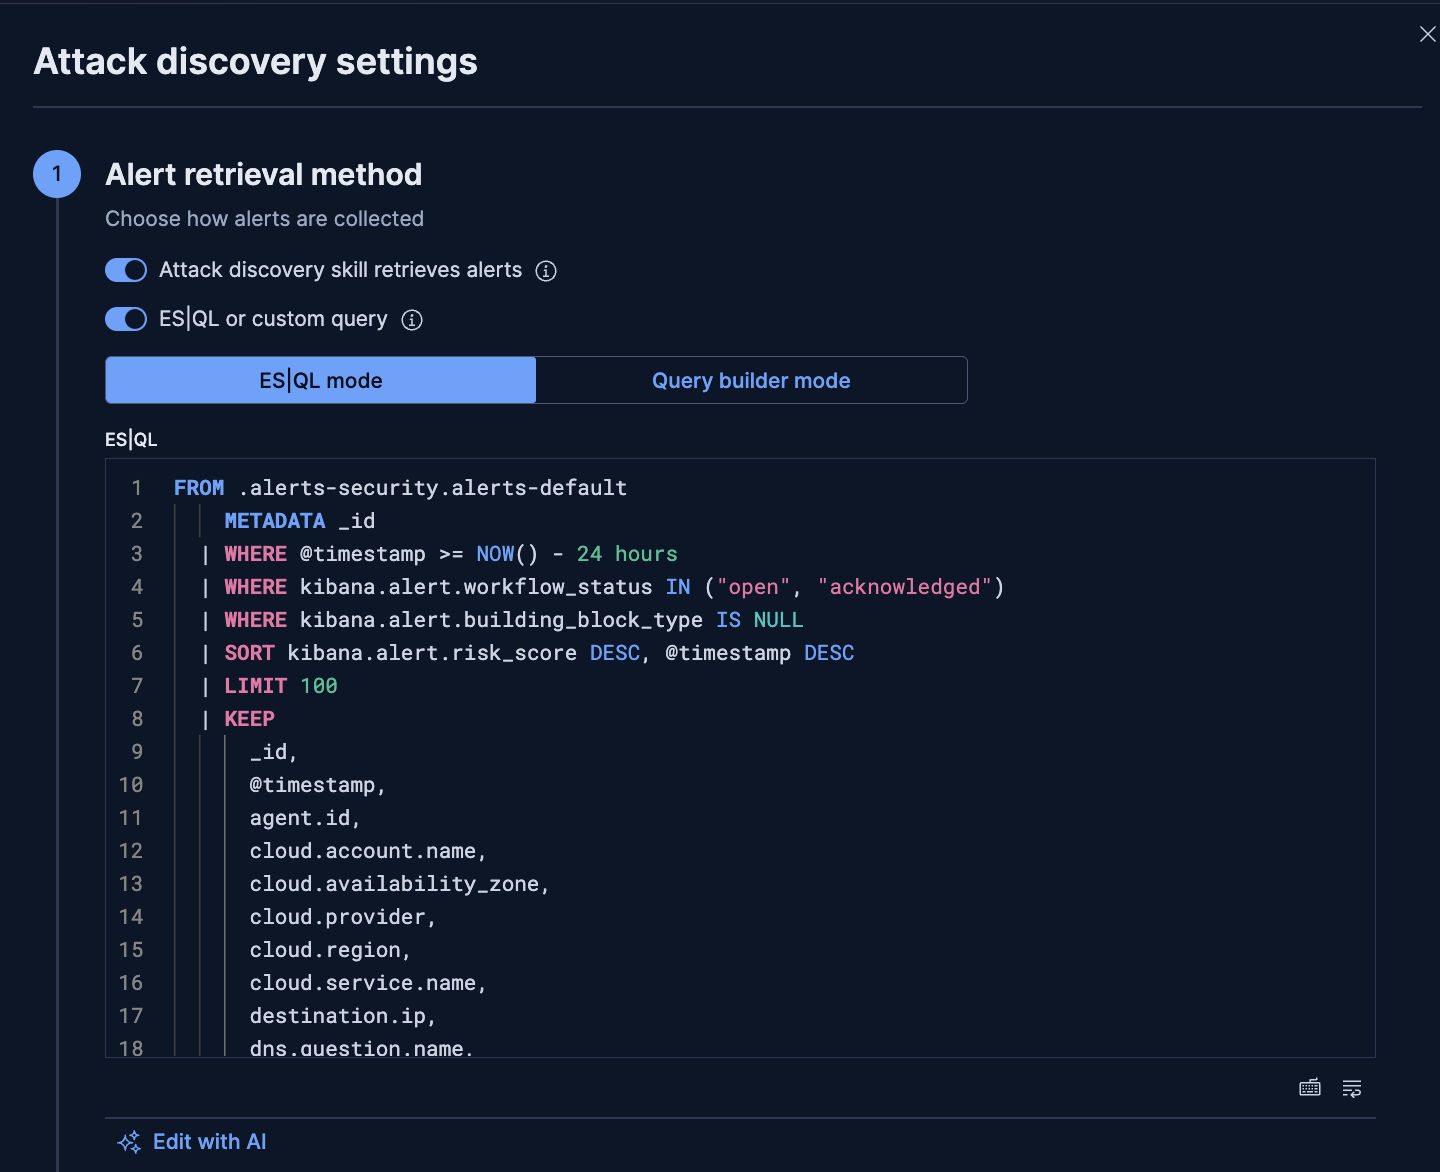Viewport: 1440px width, 1172px height.
Task: Click 'Alert retrieval method' heading
Action: (x=264, y=174)
